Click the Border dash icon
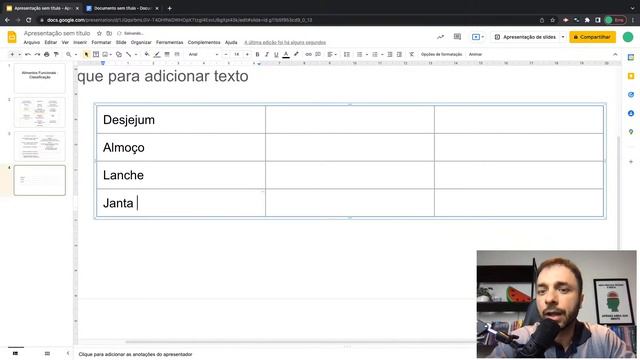Viewport: 640px width, 360px height. point(177,54)
